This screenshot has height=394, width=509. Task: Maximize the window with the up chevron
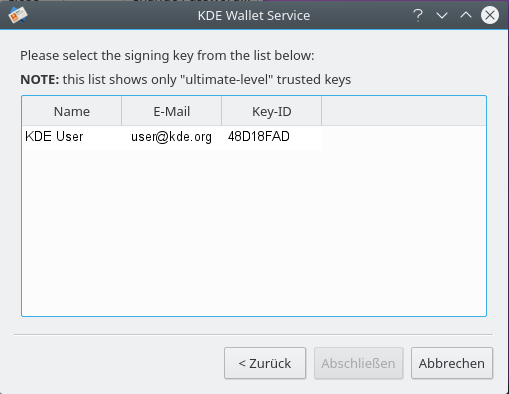tap(466, 15)
